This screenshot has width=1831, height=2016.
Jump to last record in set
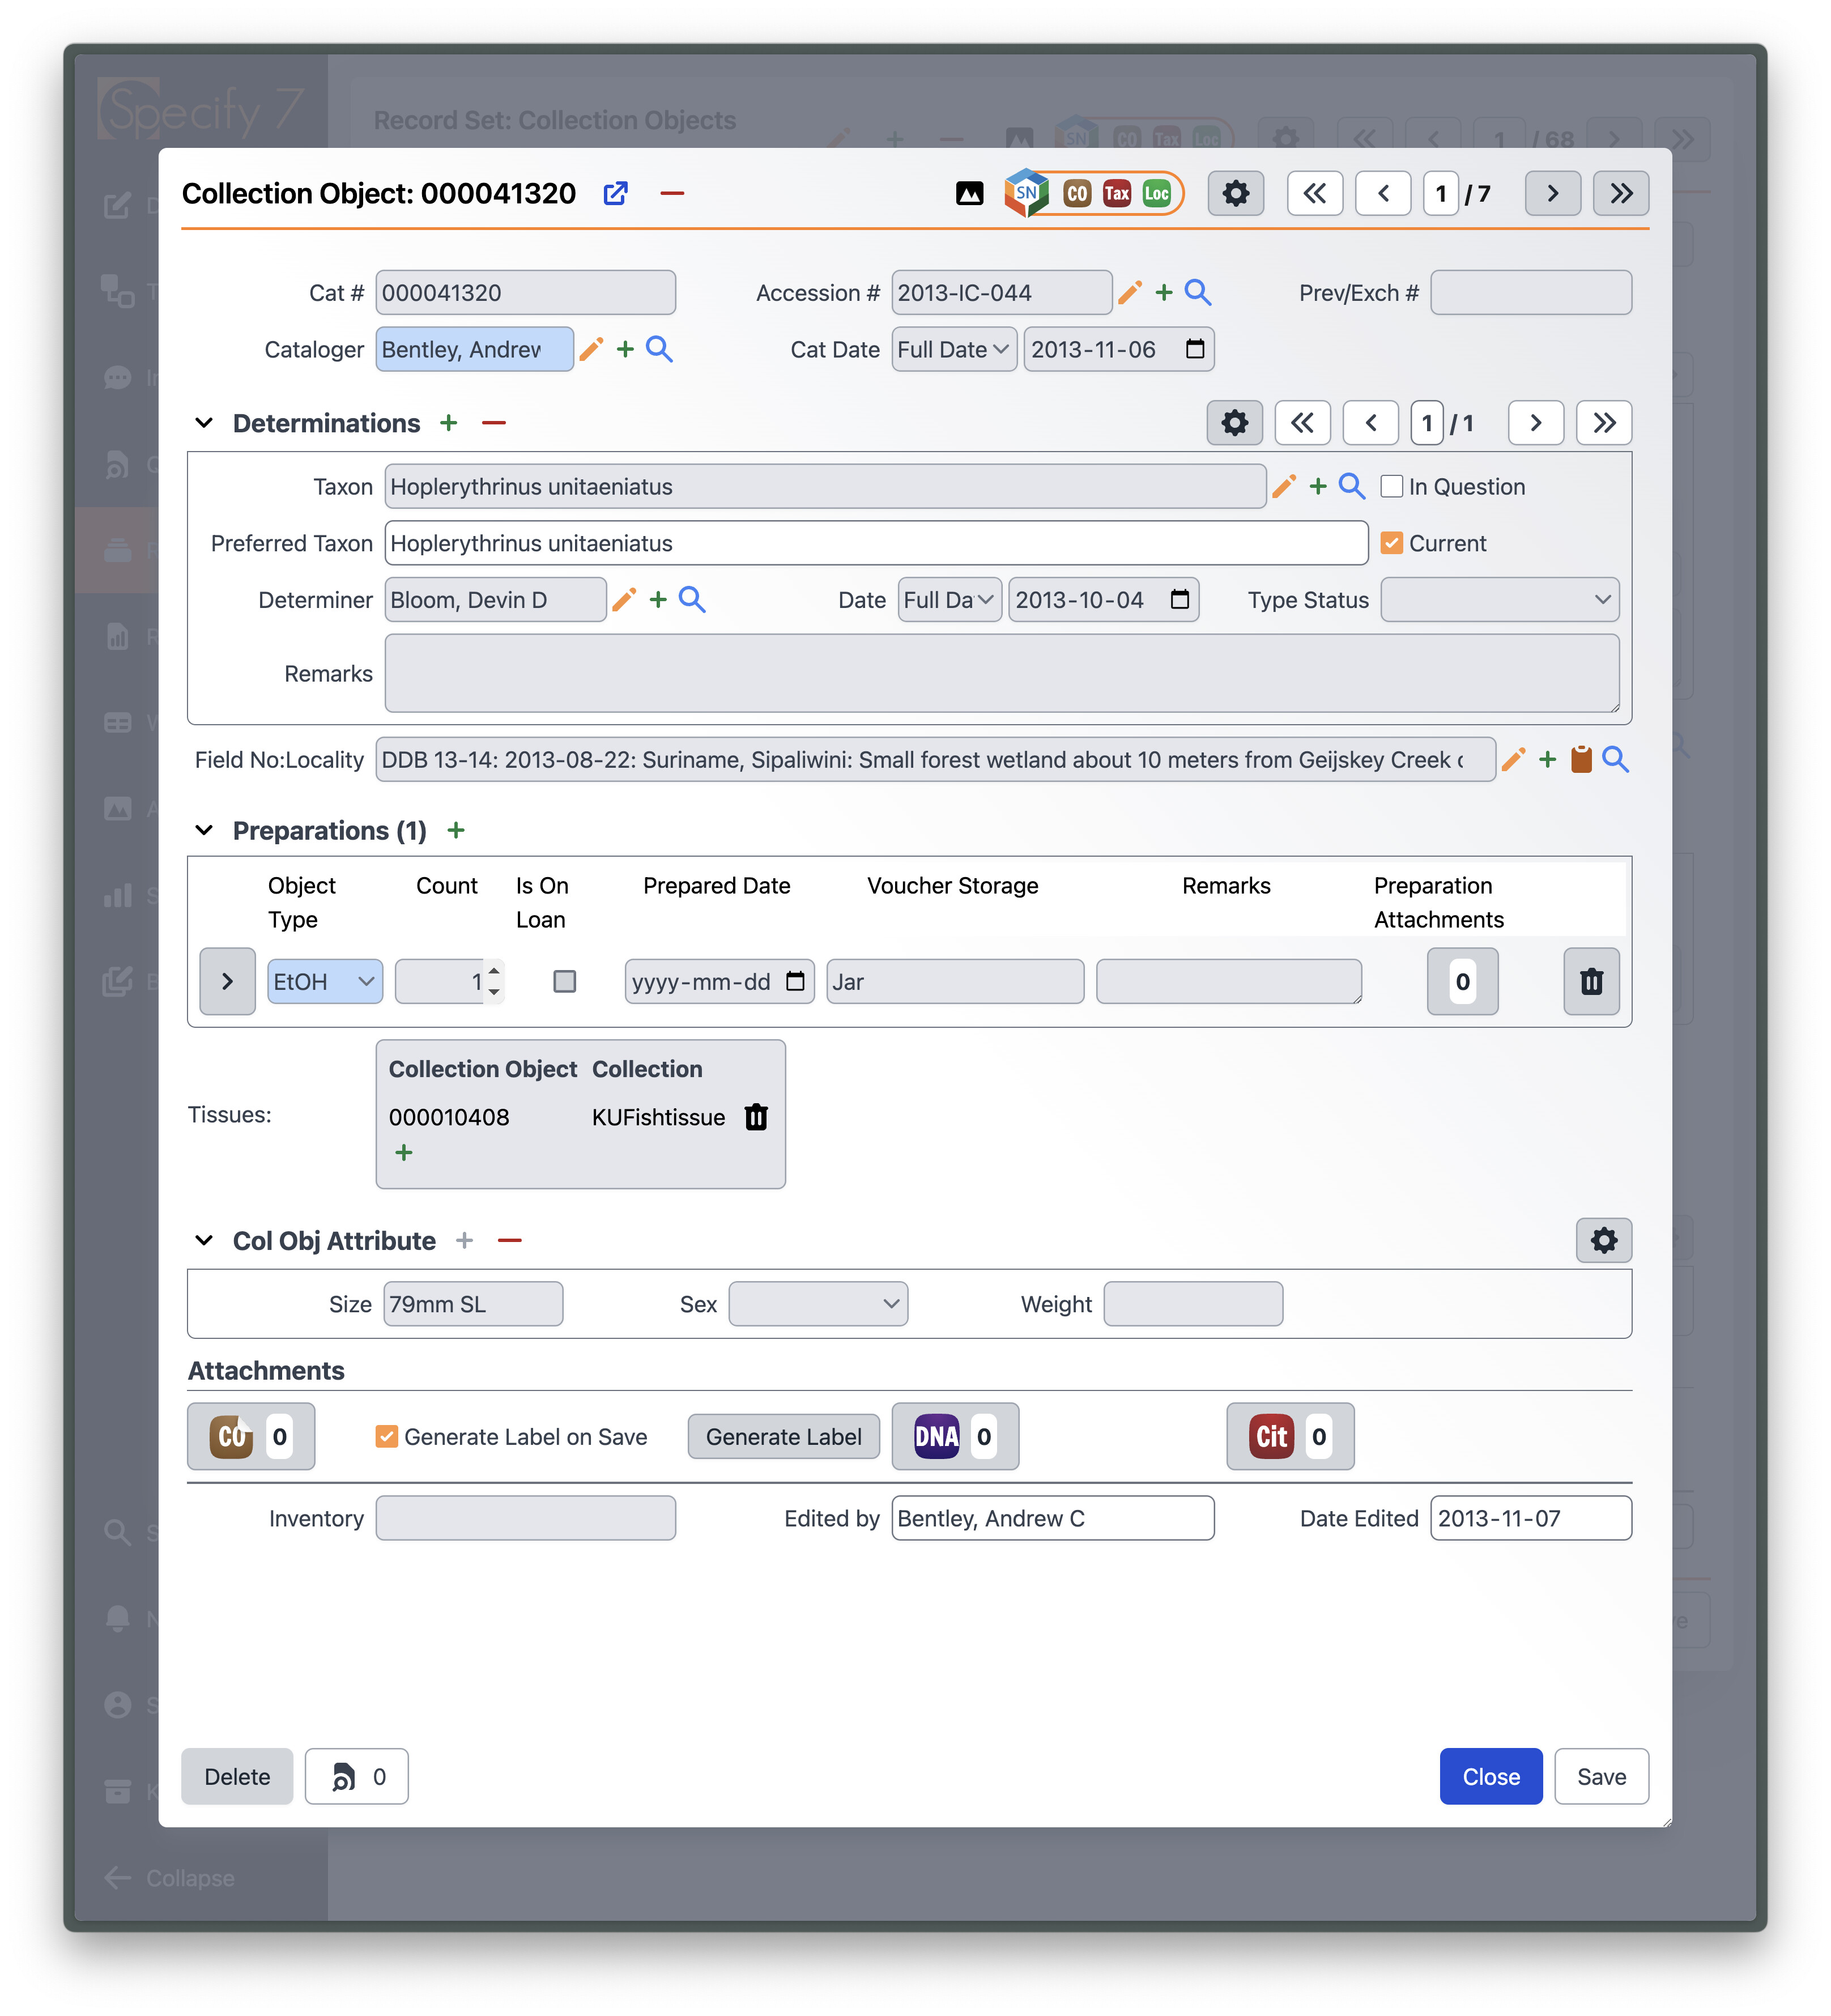tap(1620, 193)
